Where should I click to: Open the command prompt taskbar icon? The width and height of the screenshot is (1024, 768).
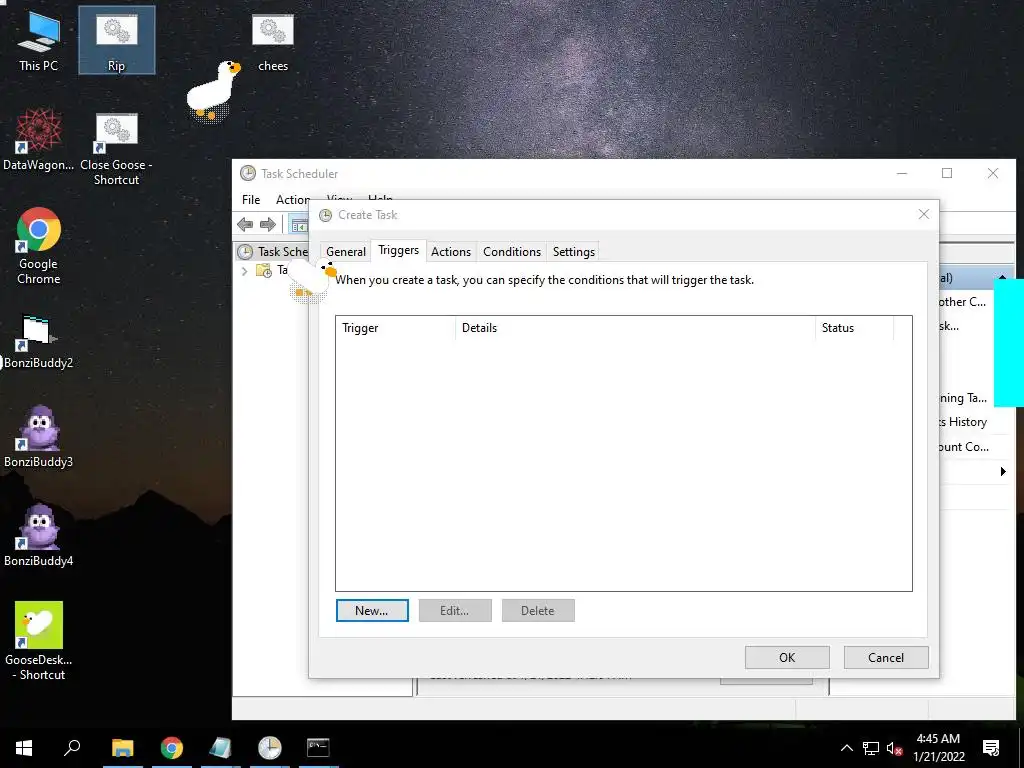pyautogui.click(x=318, y=747)
